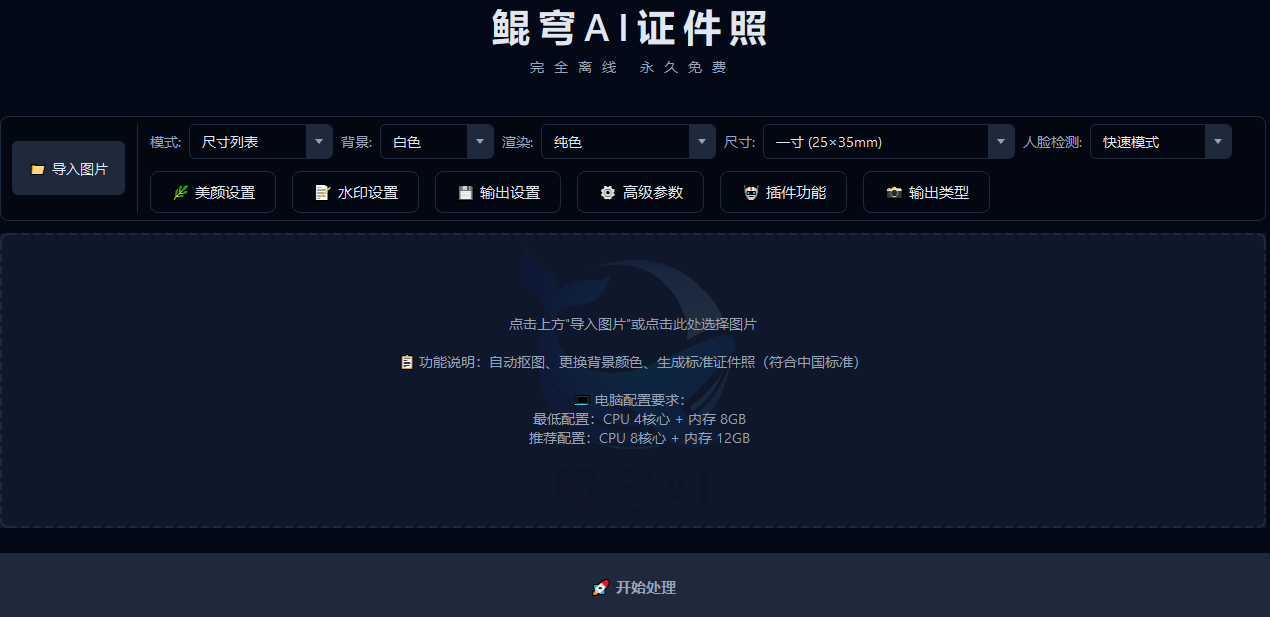Open the 渲染 dropdown showing 纯色
The height and width of the screenshot is (617, 1270).
[x=628, y=142]
